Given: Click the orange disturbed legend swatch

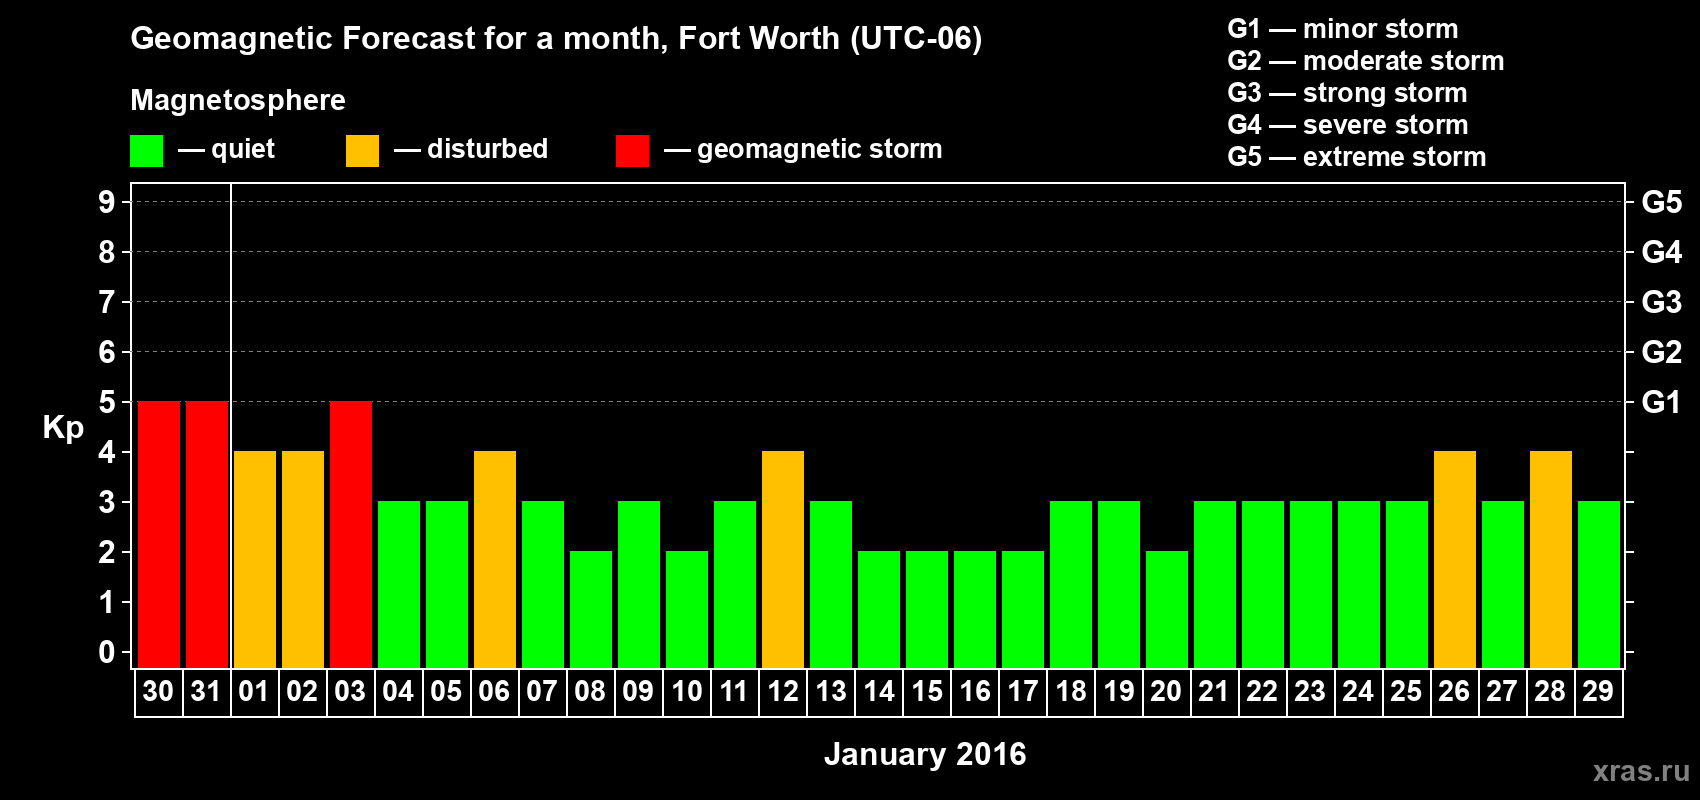Looking at the screenshot, I should (x=363, y=151).
